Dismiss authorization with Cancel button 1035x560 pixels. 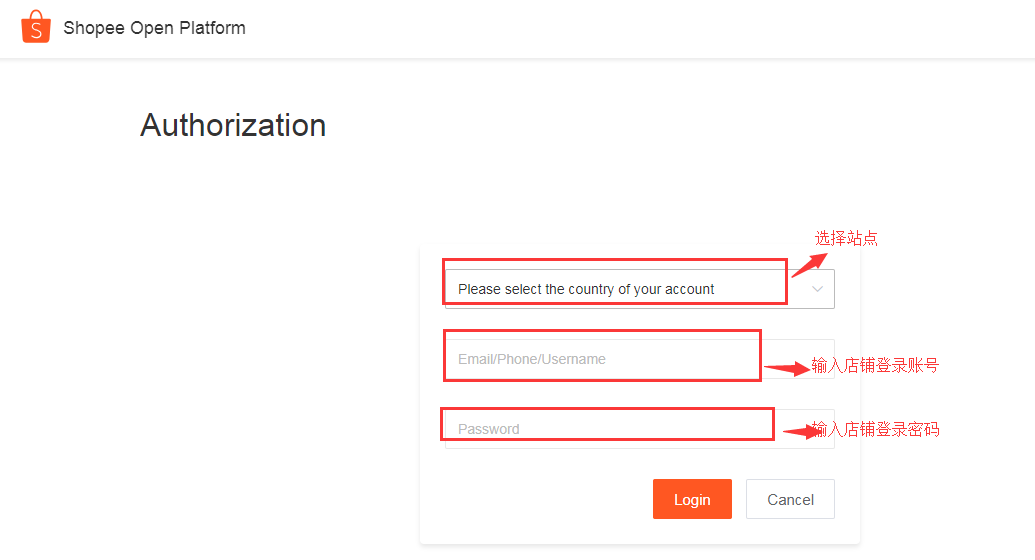tap(790, 499)
